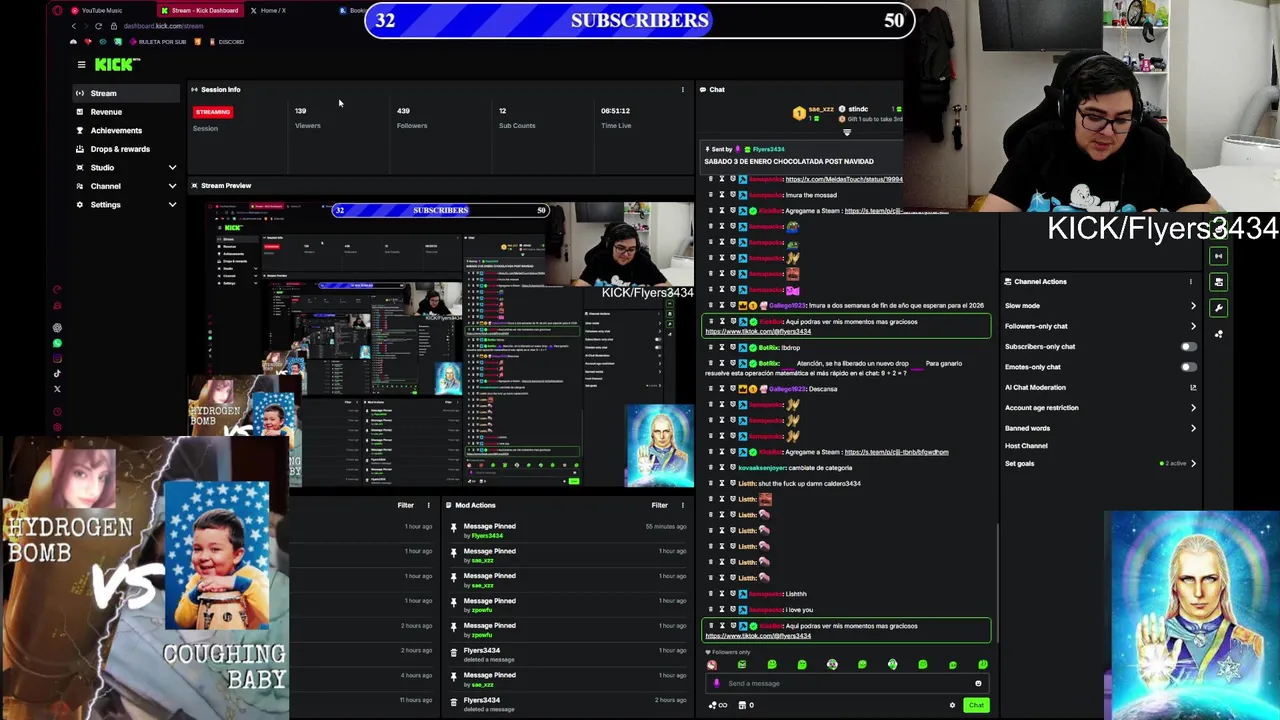Screen dimensions: 1280x720
Task: Open Host Channel action
Action: (1026, 446)
